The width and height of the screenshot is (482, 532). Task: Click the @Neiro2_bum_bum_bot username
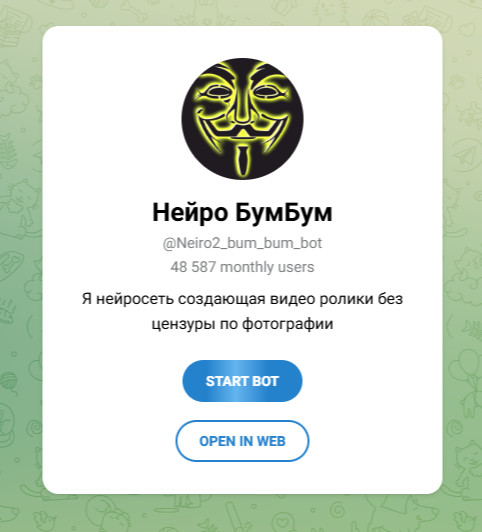coord(242,243)
